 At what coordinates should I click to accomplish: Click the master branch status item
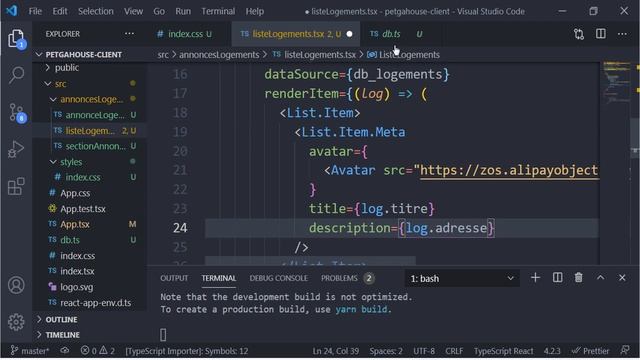coord(30,351)
